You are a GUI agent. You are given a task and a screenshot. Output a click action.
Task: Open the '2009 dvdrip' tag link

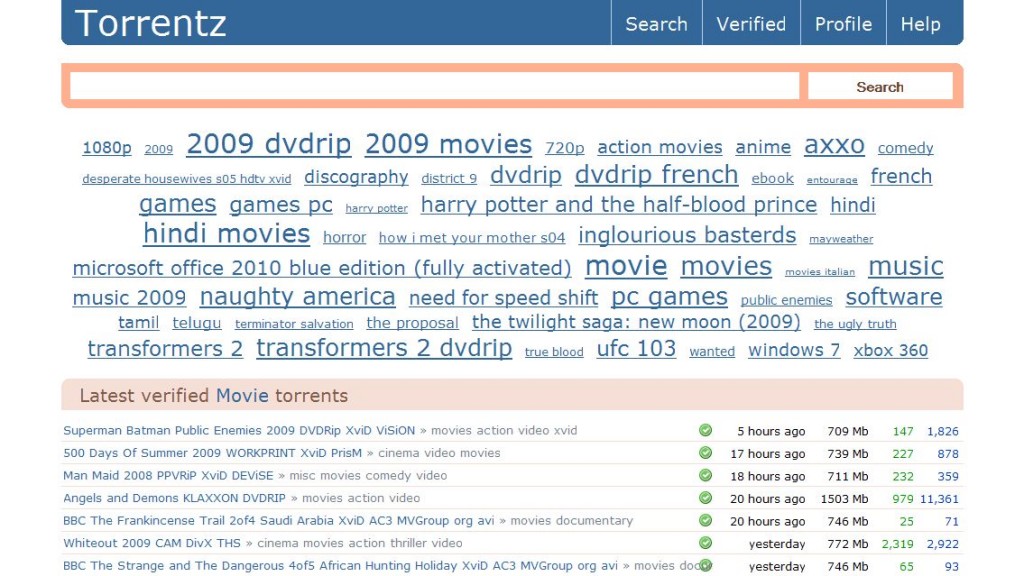click(x=268, y=144)
